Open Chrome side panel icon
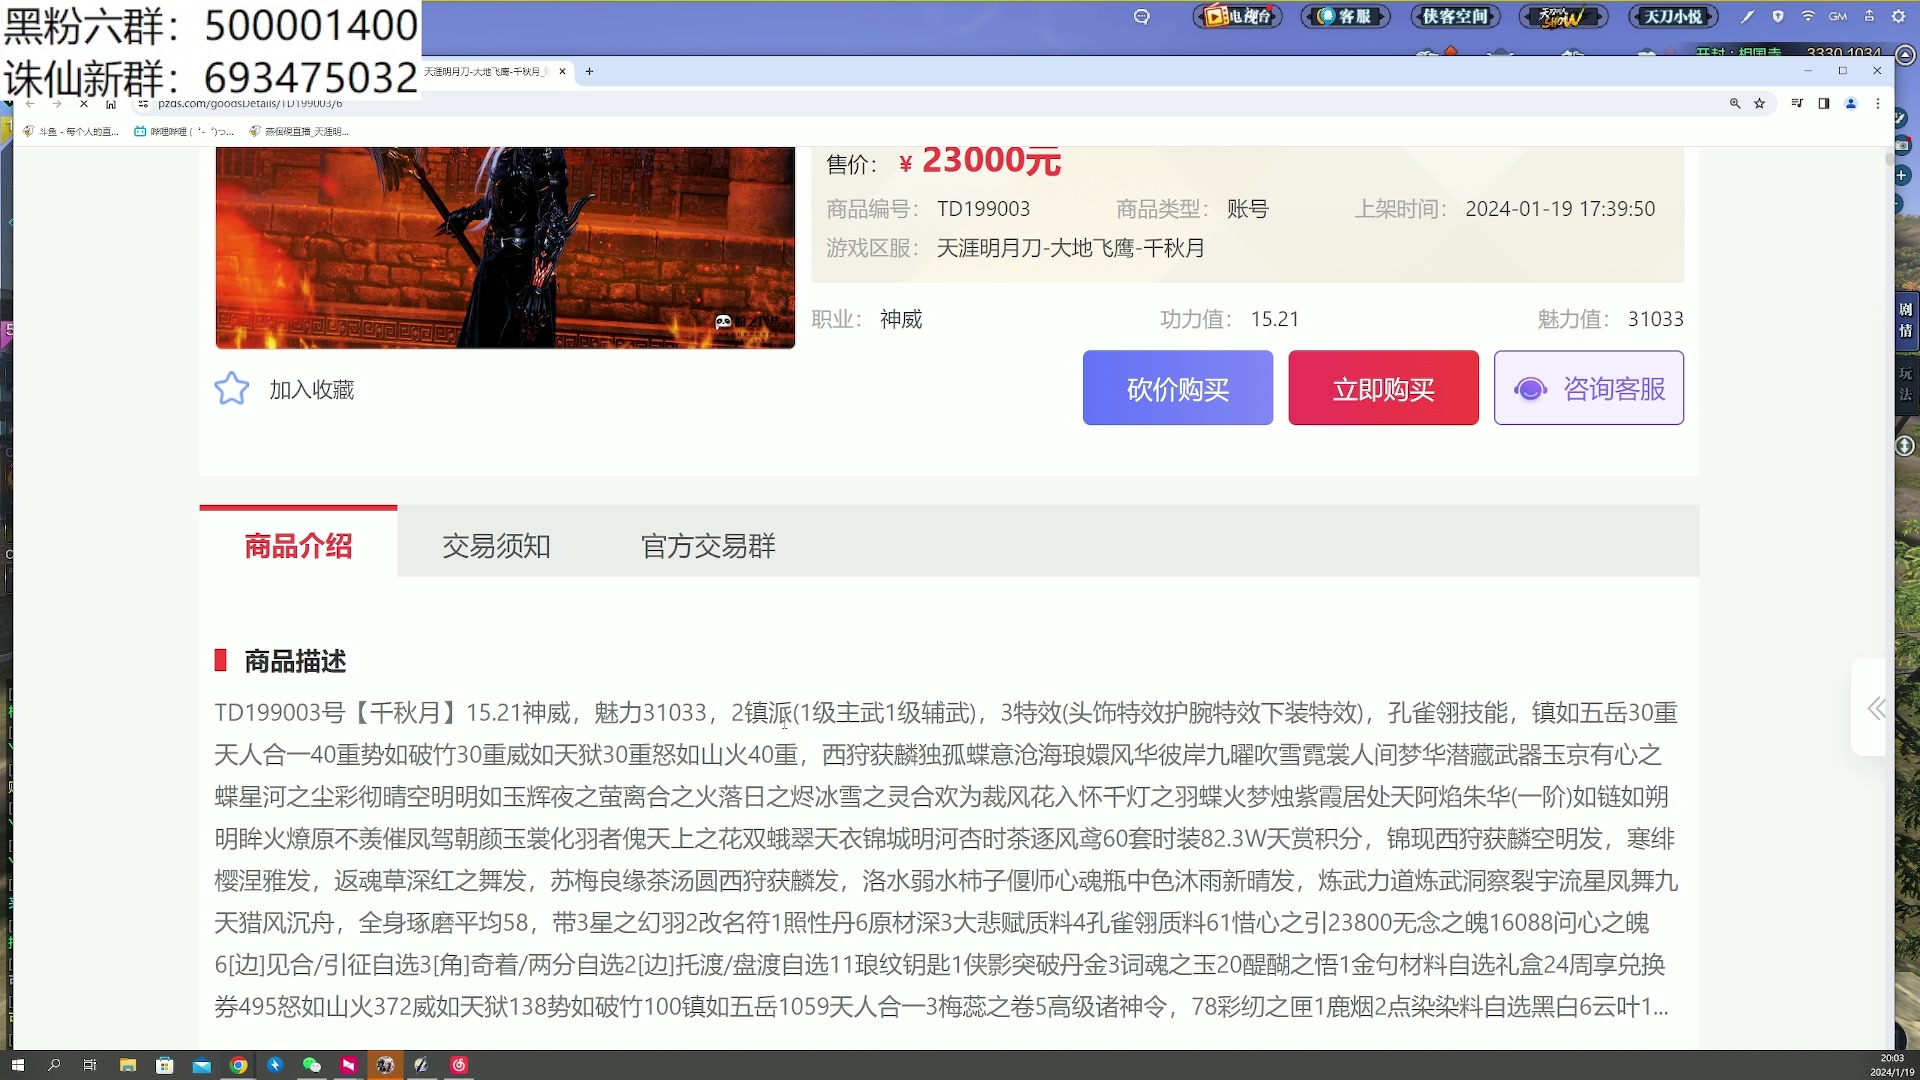The width and height of the screenshot is (1920, 1080). click(1824, 103)
